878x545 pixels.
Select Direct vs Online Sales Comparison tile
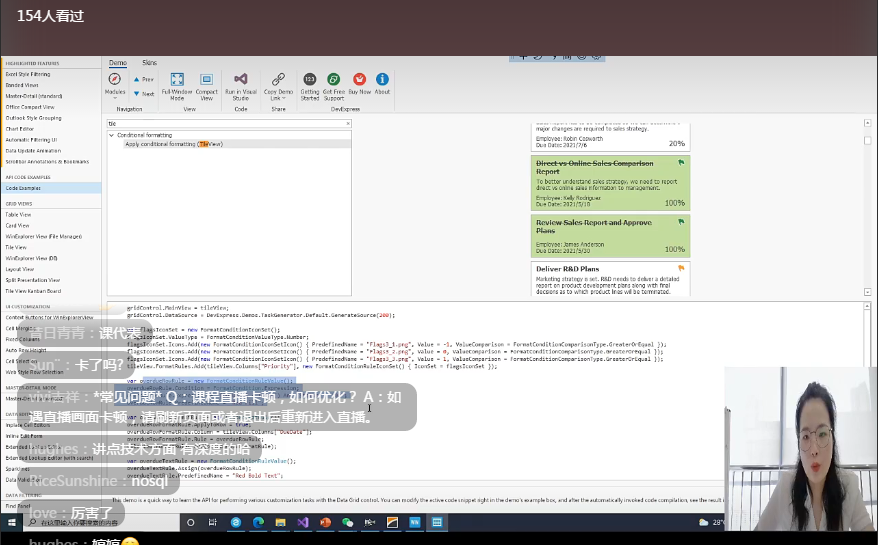tap(610, 183)
